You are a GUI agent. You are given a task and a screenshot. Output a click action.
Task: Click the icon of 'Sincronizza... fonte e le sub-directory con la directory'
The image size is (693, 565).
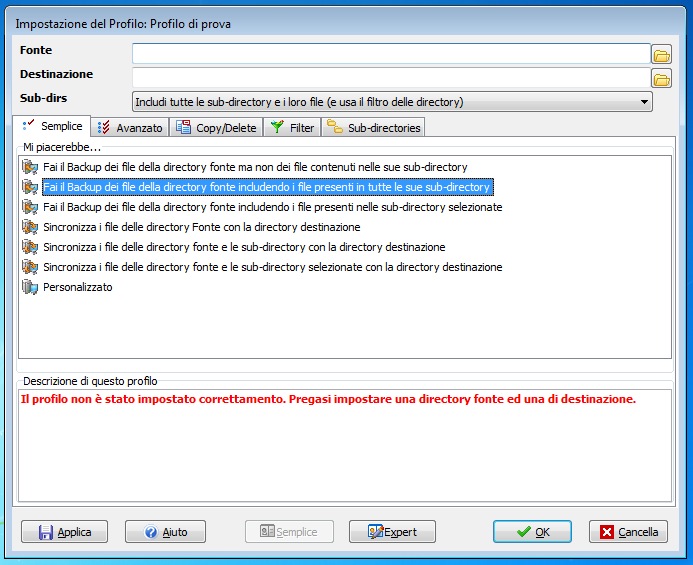tap(30, 247)
